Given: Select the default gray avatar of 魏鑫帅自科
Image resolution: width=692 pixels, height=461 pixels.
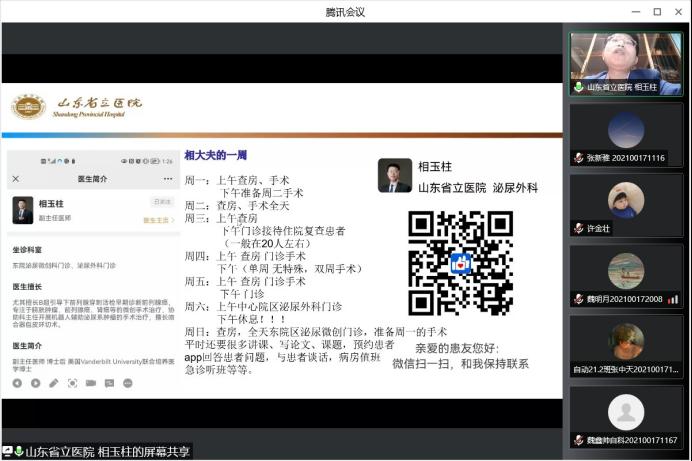Looking at the screenshot, I should [626, 412].
